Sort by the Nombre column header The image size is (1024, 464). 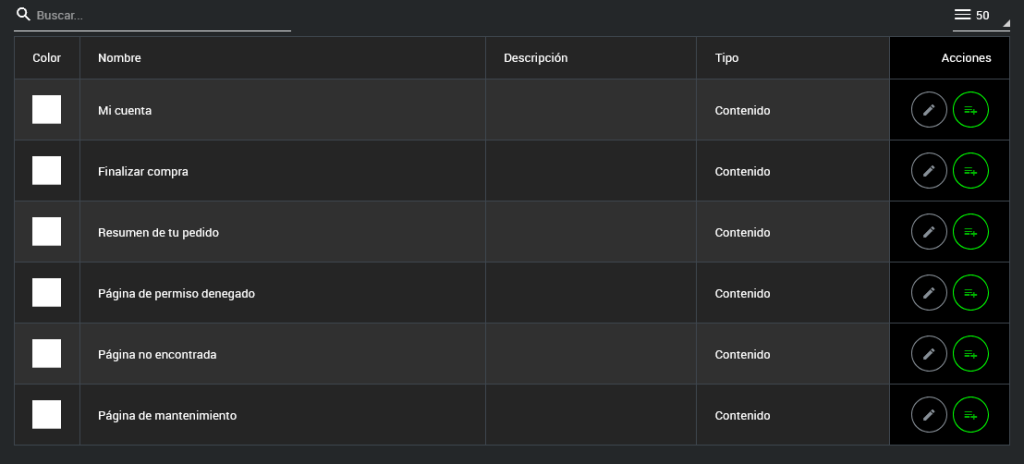coord(119,58)
